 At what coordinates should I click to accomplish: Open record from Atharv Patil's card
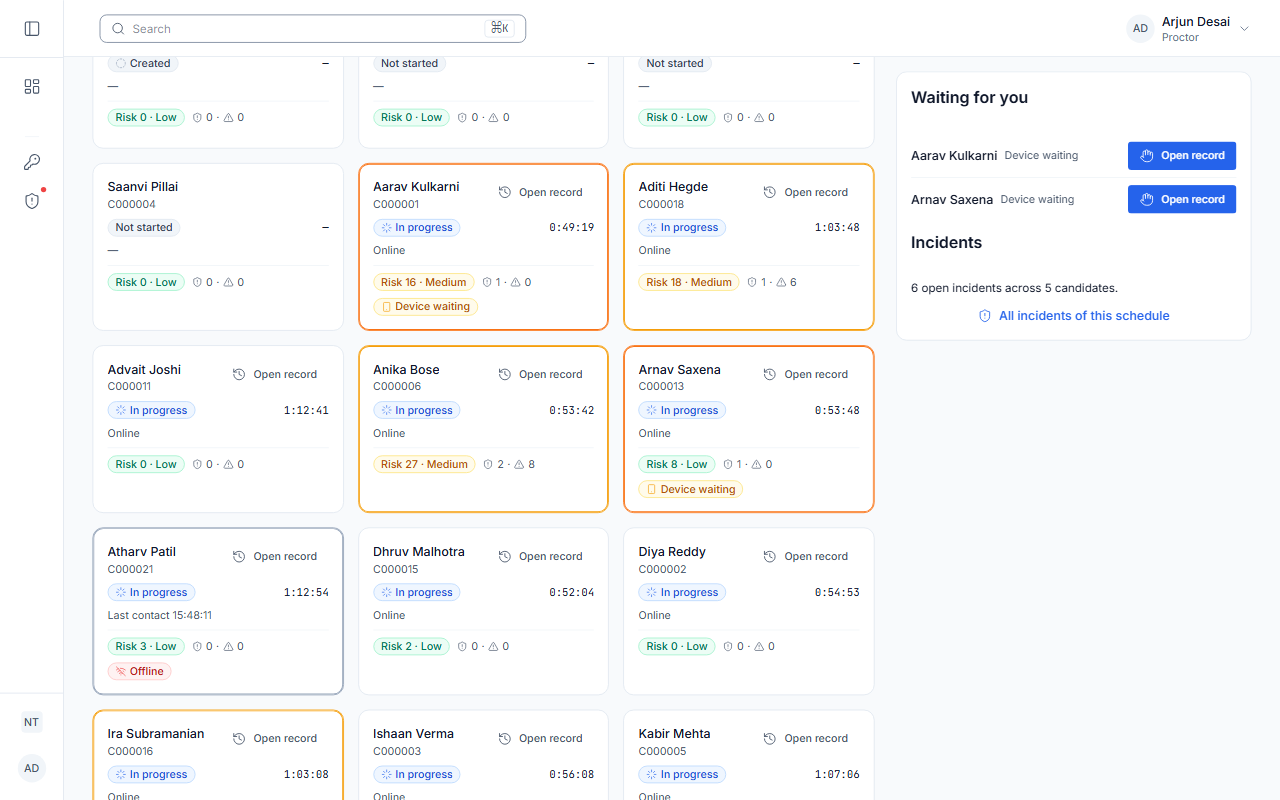point(275,556)
